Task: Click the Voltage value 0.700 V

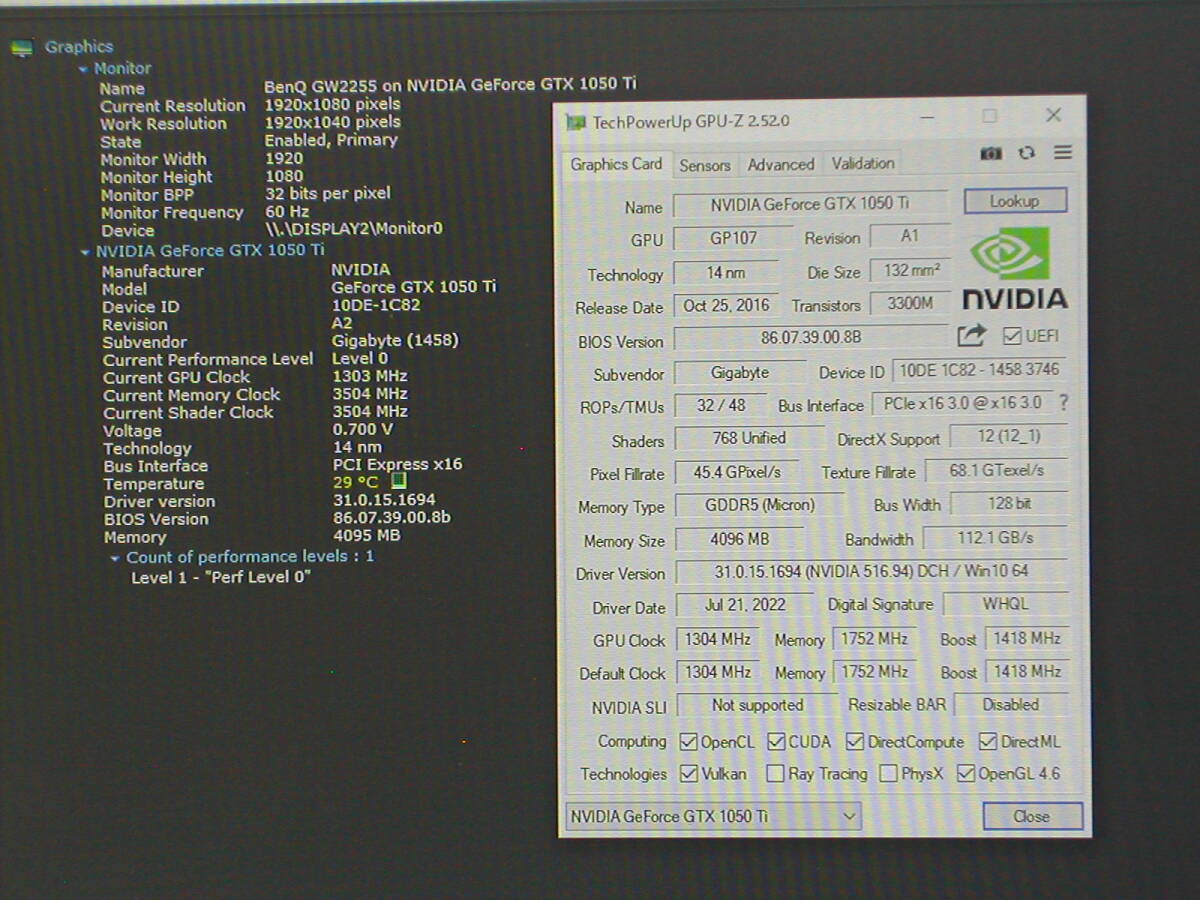Action: pyautogui.click(x=363, y=429)
